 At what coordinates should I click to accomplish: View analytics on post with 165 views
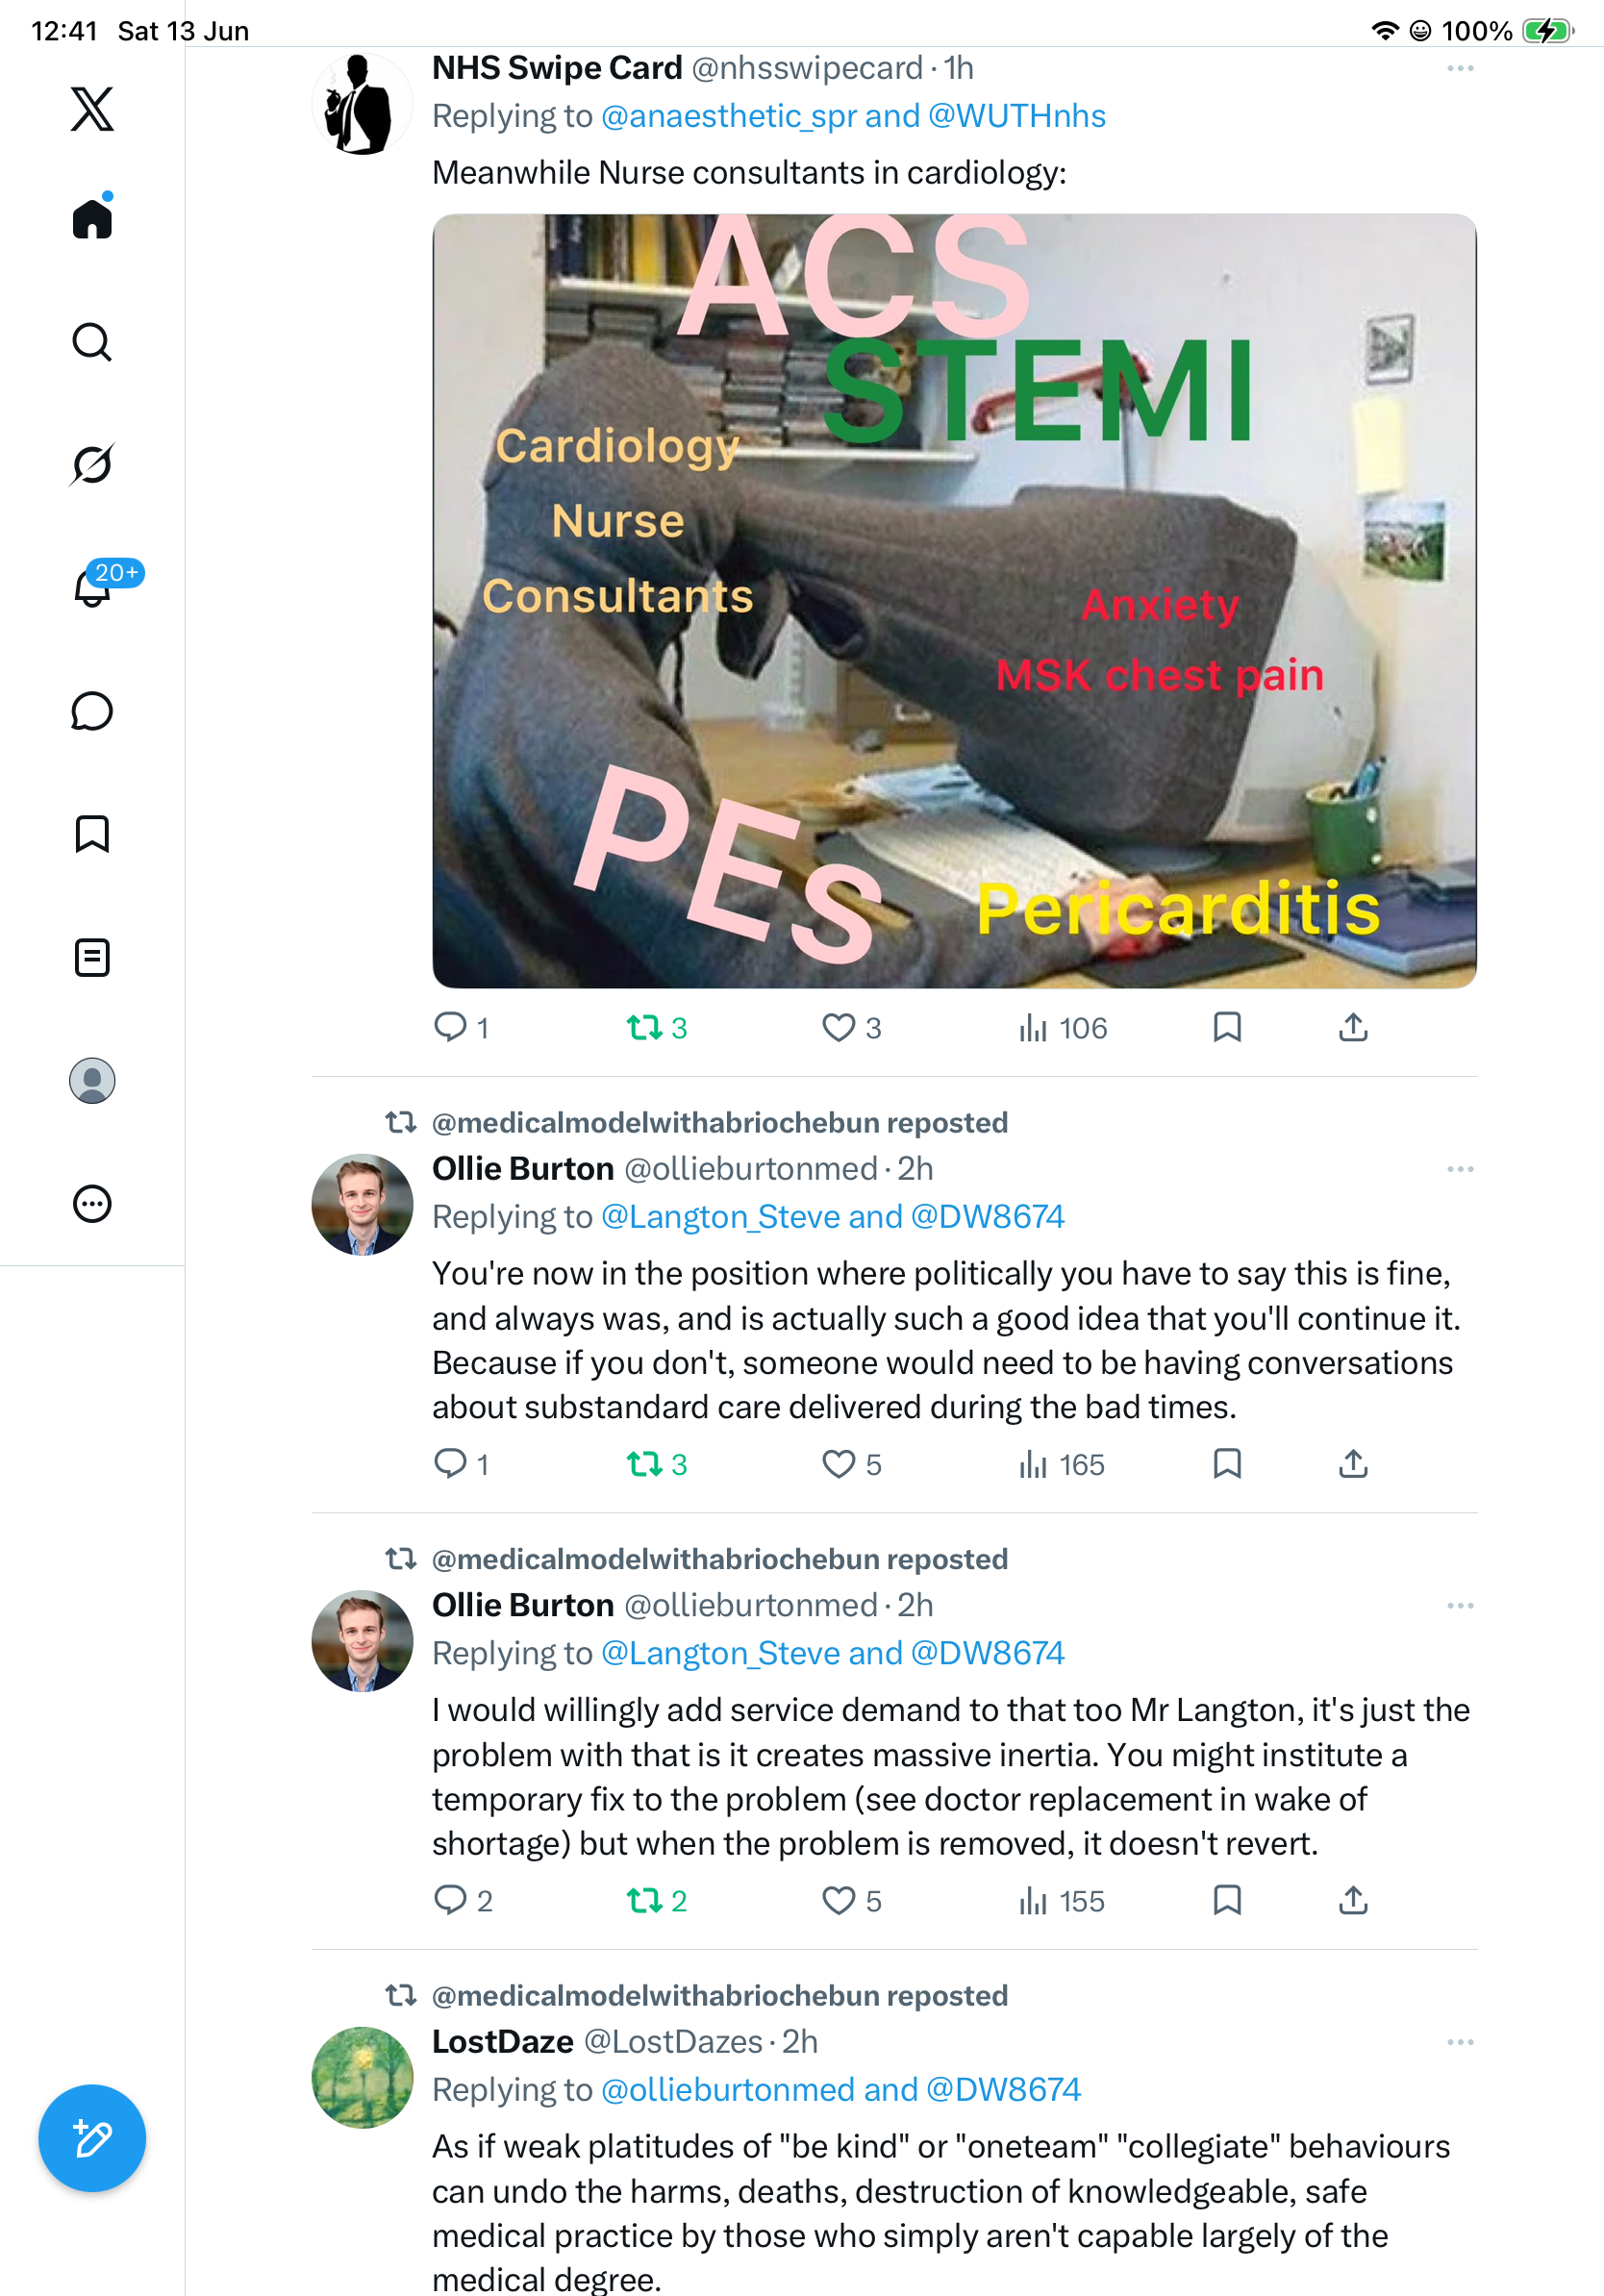coord(1061,1465)
